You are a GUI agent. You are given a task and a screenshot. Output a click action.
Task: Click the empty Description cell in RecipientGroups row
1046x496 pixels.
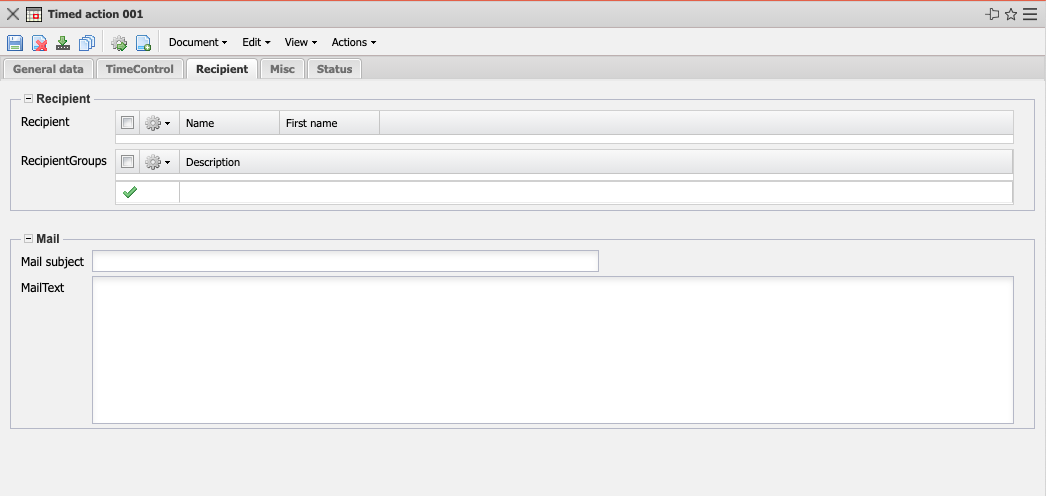596,192
